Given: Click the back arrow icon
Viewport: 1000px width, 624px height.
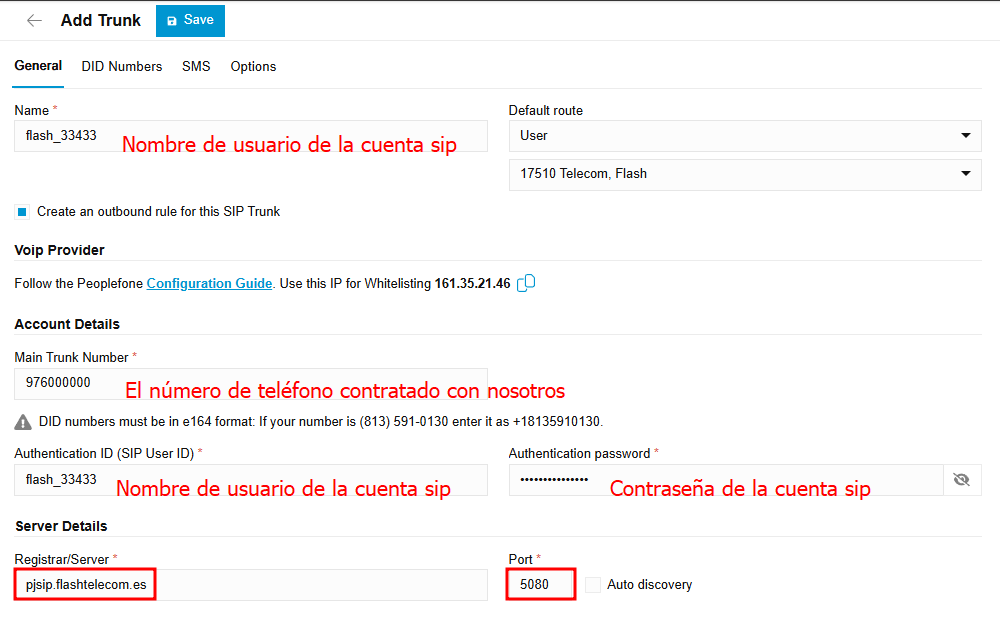Looking at the screenshot, I should pyautogui.click(x=34, y=20).
